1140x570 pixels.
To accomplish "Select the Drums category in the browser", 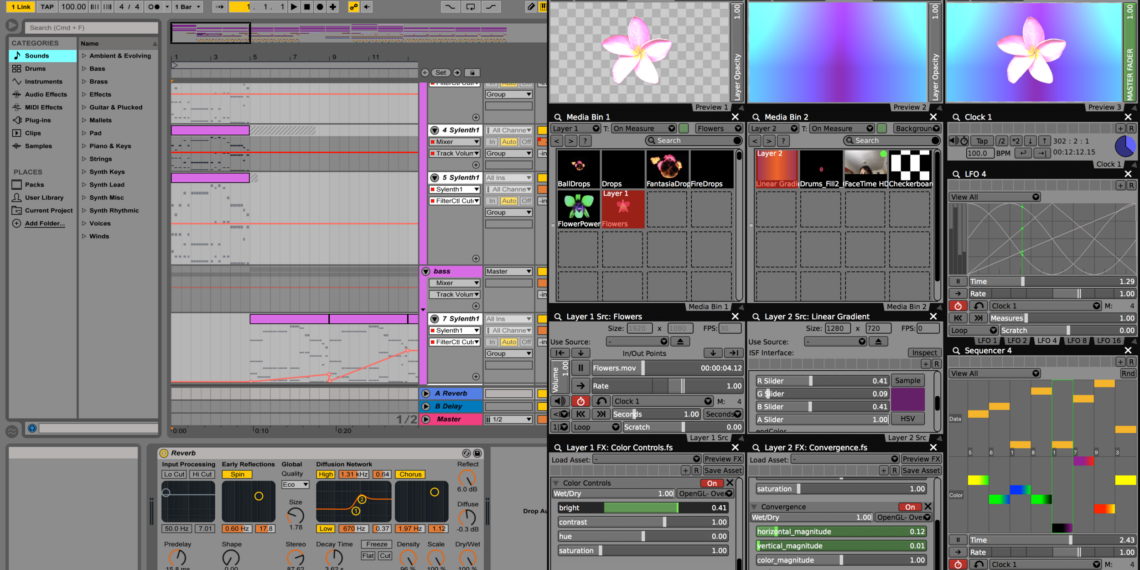I will coord(36,69).
